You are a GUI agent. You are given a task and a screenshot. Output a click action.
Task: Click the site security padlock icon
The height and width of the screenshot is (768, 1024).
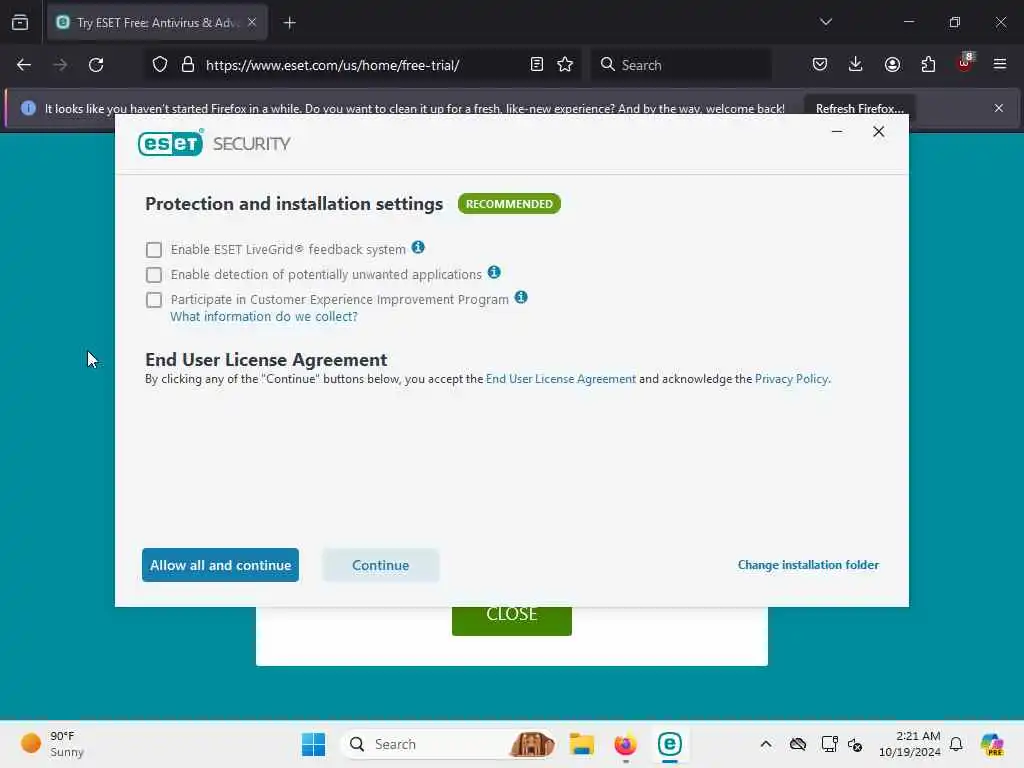[x=188, y=65]
